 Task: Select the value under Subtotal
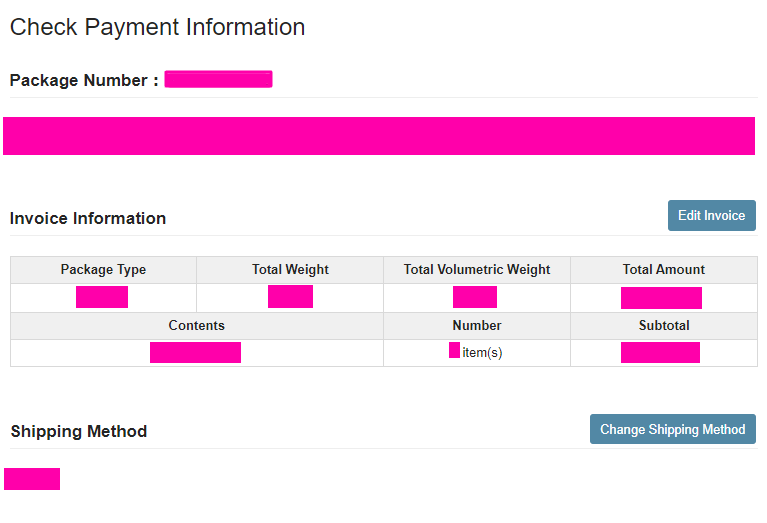coord(660,352)
